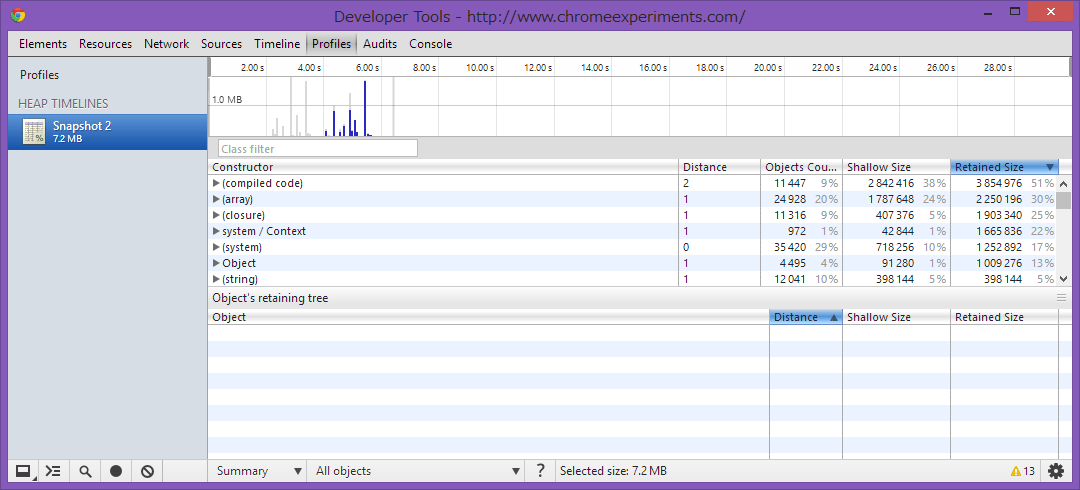The width and height of the screenshot is (1080, 490).
Task: Open search with the magnifier icon
Action: 85,471
